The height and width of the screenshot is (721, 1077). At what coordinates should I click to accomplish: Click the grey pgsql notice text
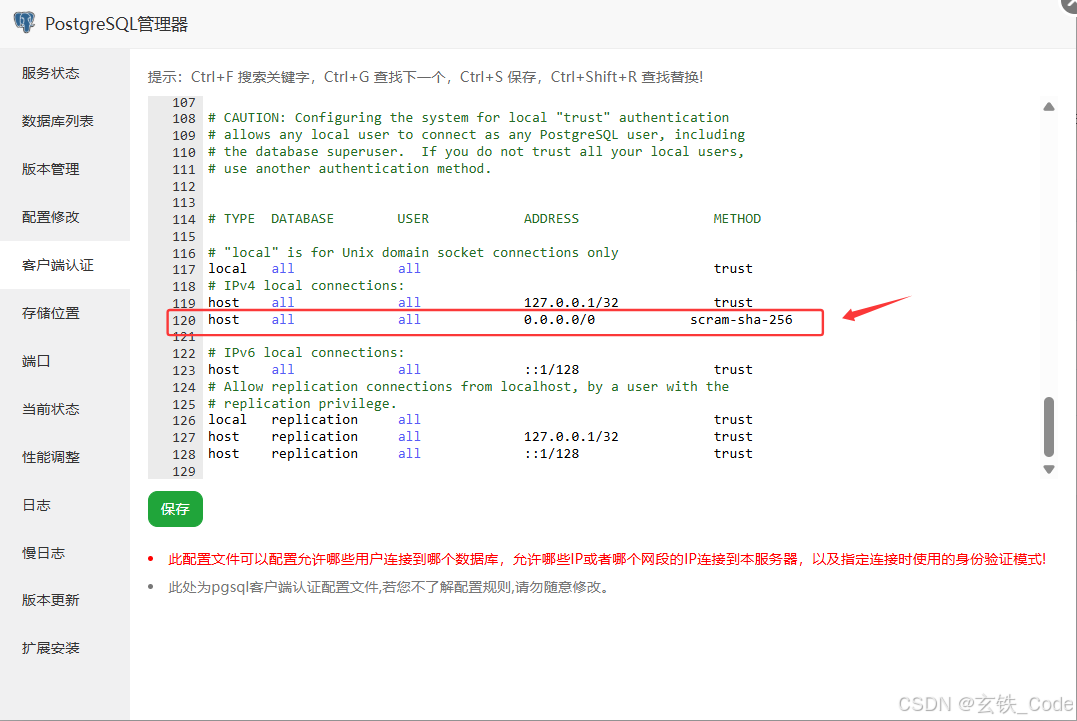(389, 587)
